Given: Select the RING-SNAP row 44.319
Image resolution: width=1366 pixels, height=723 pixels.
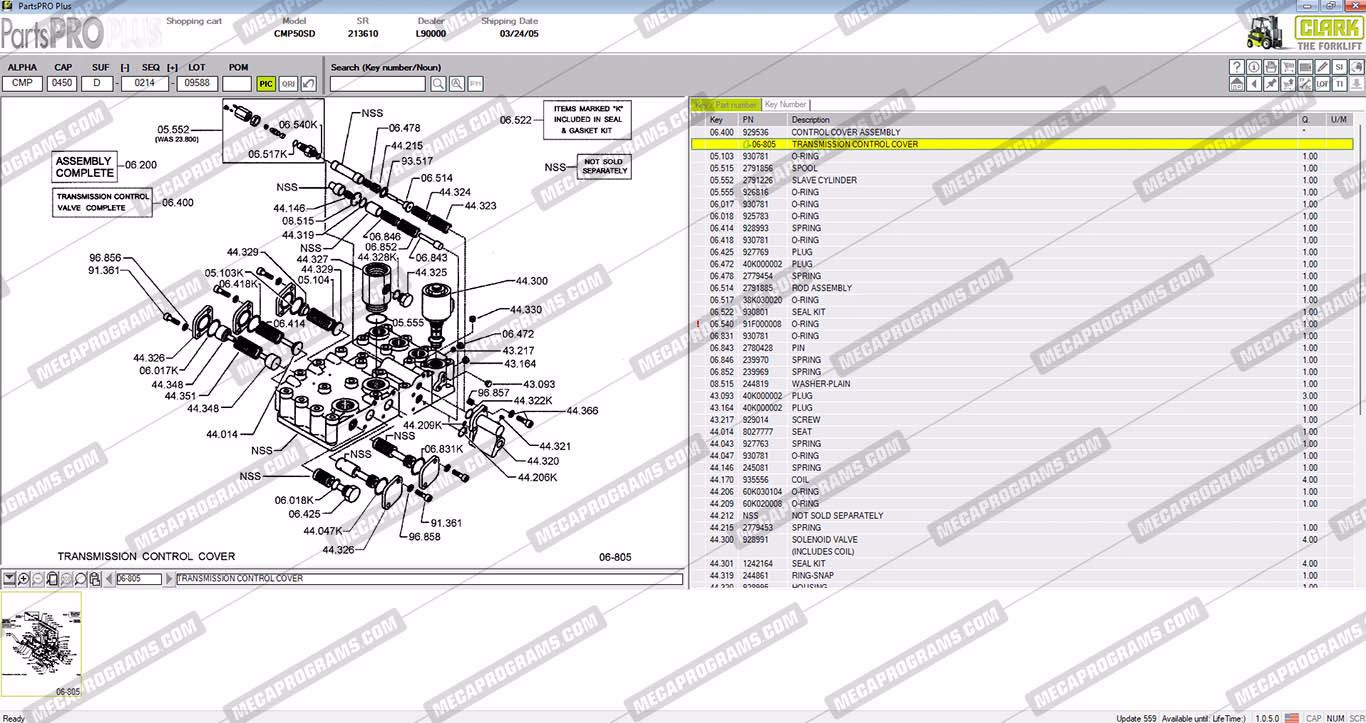Looking at the screenshot, I should [1022, 576].
